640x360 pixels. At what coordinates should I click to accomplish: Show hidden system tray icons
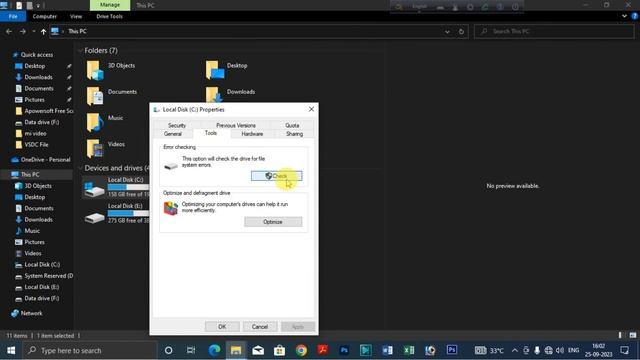[x=515, y=350]
